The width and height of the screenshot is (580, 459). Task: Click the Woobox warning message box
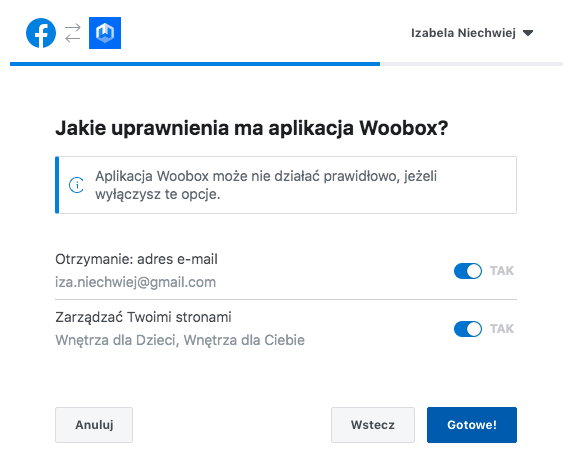[x=286, y=185]
